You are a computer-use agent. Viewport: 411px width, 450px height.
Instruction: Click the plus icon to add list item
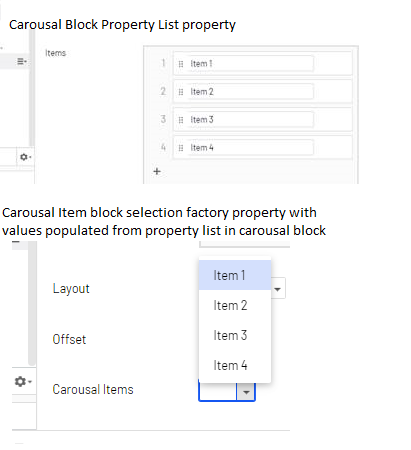pyautogui.click(x=157, y=171)
